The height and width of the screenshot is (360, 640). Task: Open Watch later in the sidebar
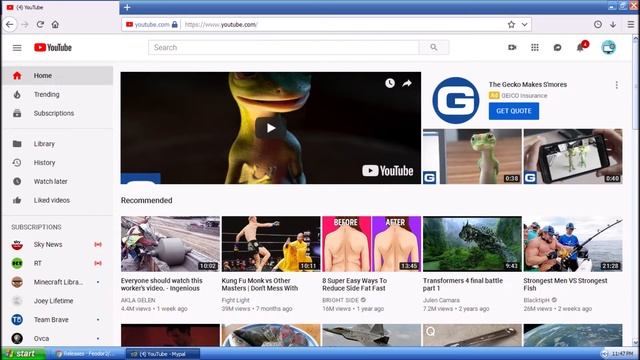[58, 181]
